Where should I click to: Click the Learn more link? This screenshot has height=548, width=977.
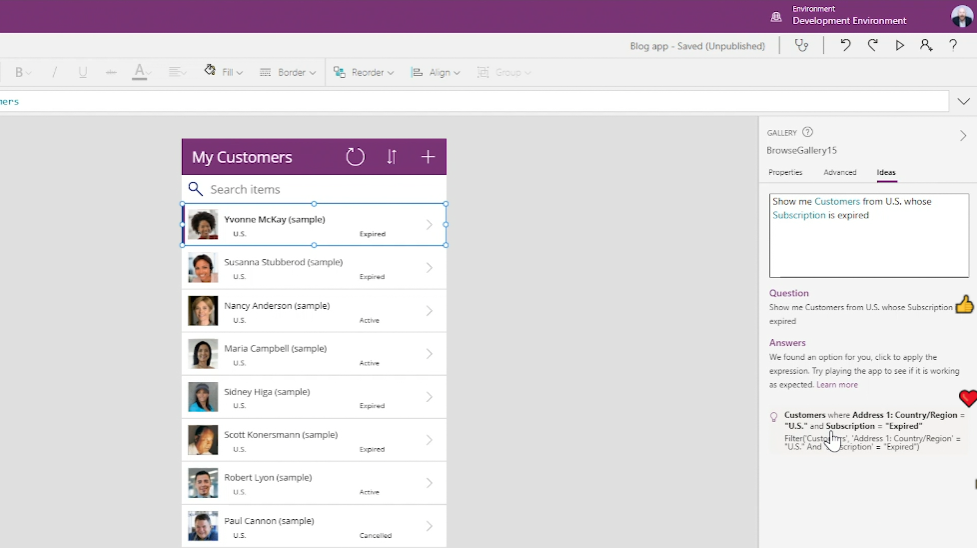(x=836, y=385)
